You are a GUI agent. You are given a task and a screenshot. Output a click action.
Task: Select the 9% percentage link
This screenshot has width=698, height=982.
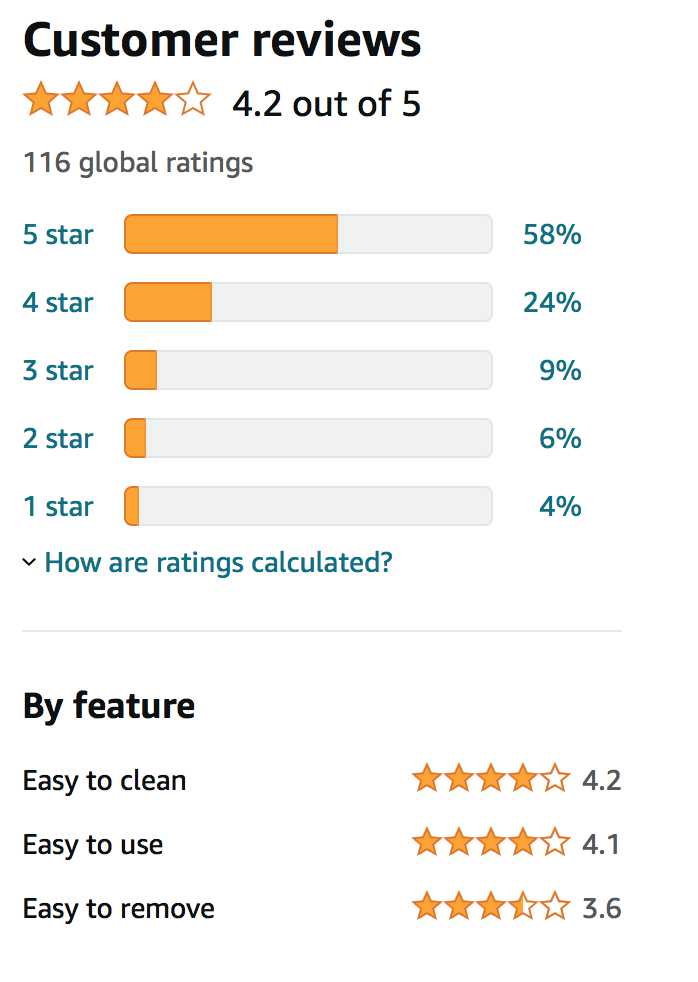(560, 370)
